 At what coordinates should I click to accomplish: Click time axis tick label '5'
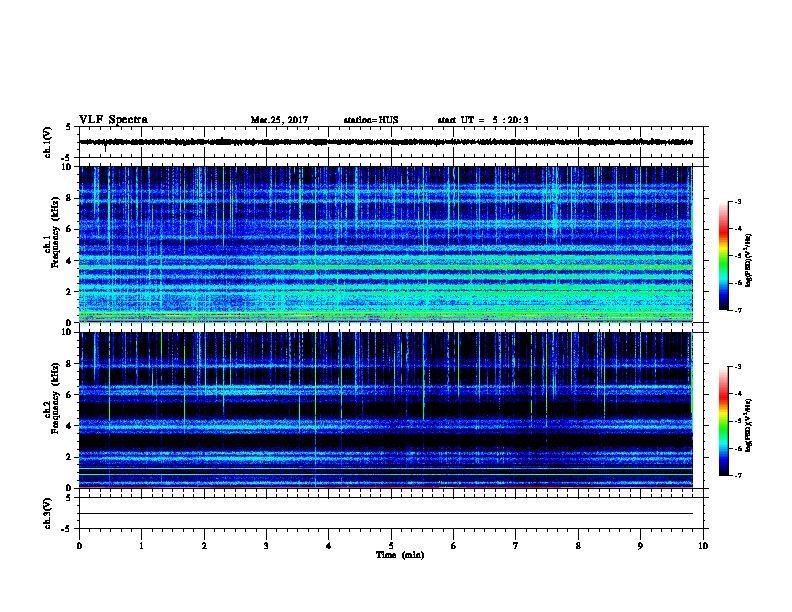point(391,546)
